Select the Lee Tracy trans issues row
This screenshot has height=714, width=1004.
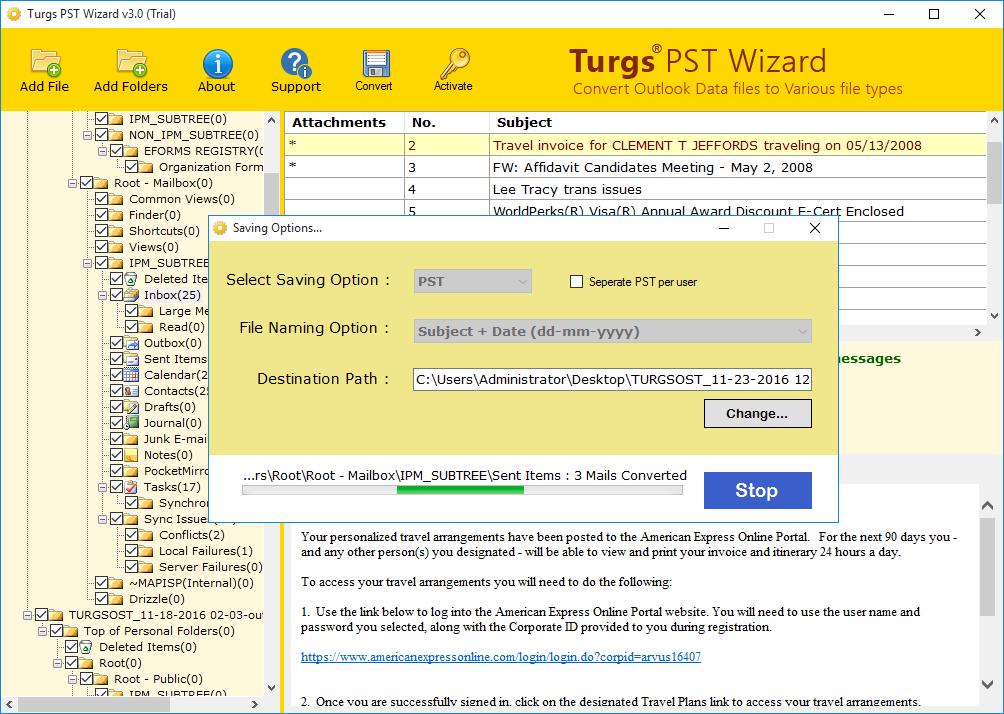pyautogui.click(x=635, y=190)
